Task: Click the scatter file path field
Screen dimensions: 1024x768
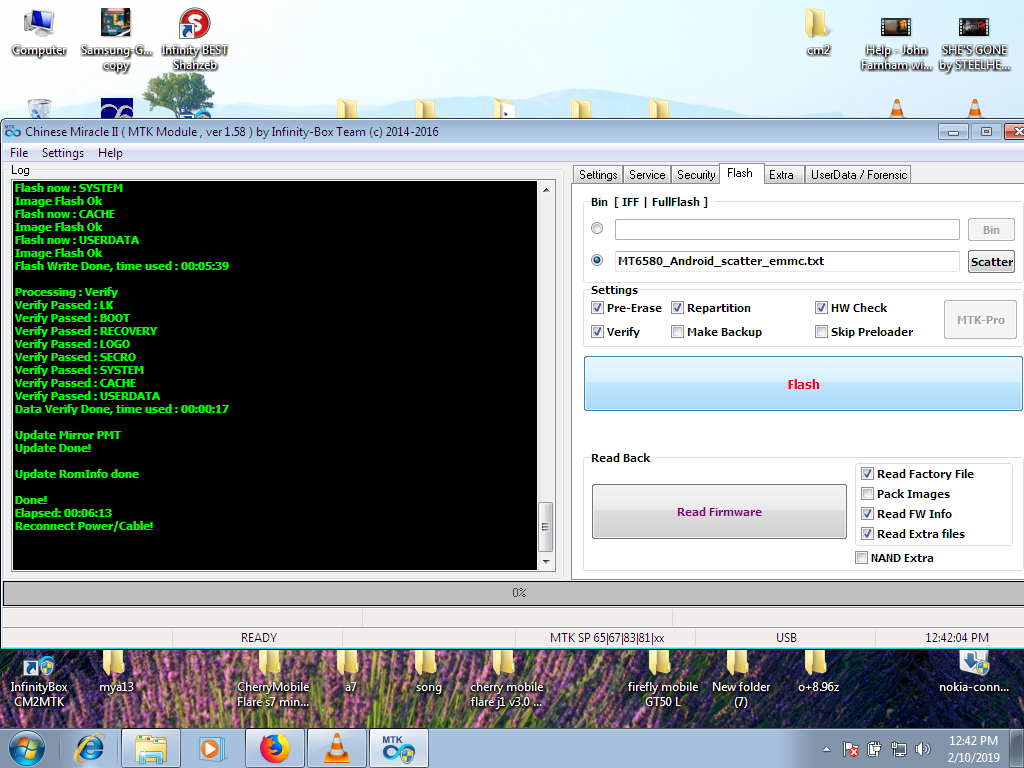Action: tap(787, 261)
